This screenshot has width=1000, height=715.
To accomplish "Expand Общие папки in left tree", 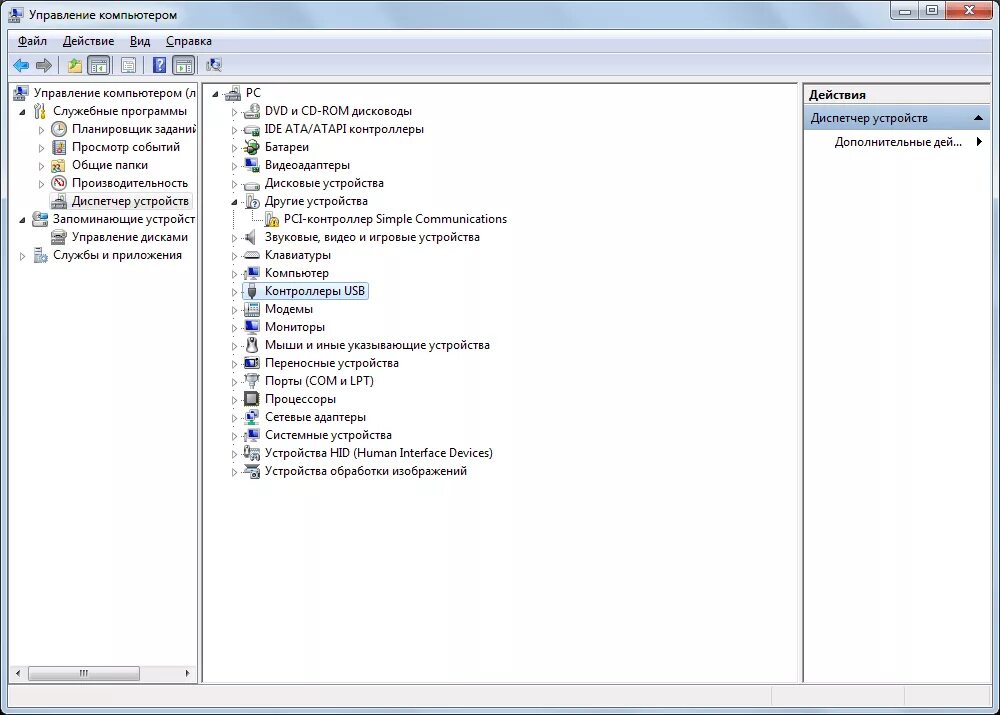I will (x=41, y=166).
